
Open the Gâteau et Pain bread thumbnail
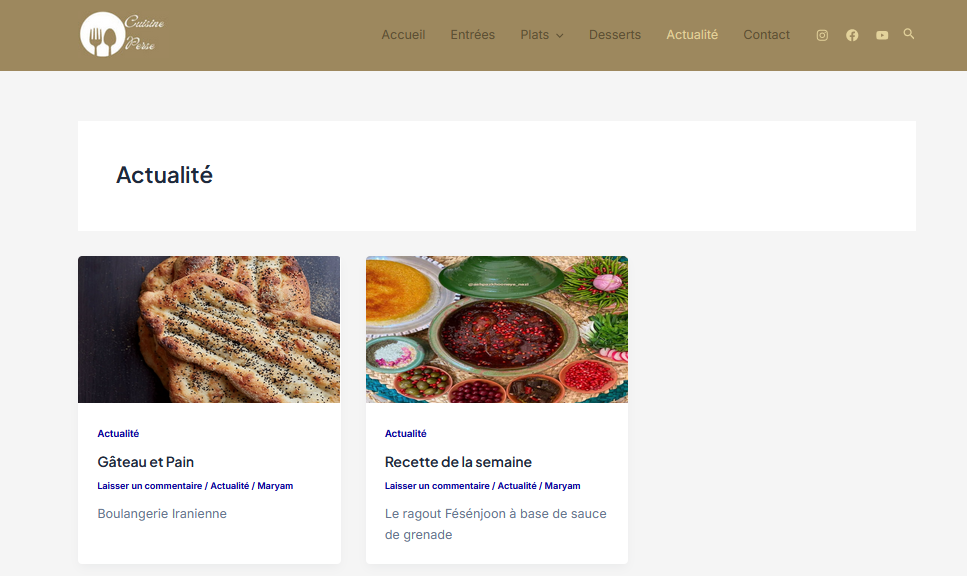209,329
